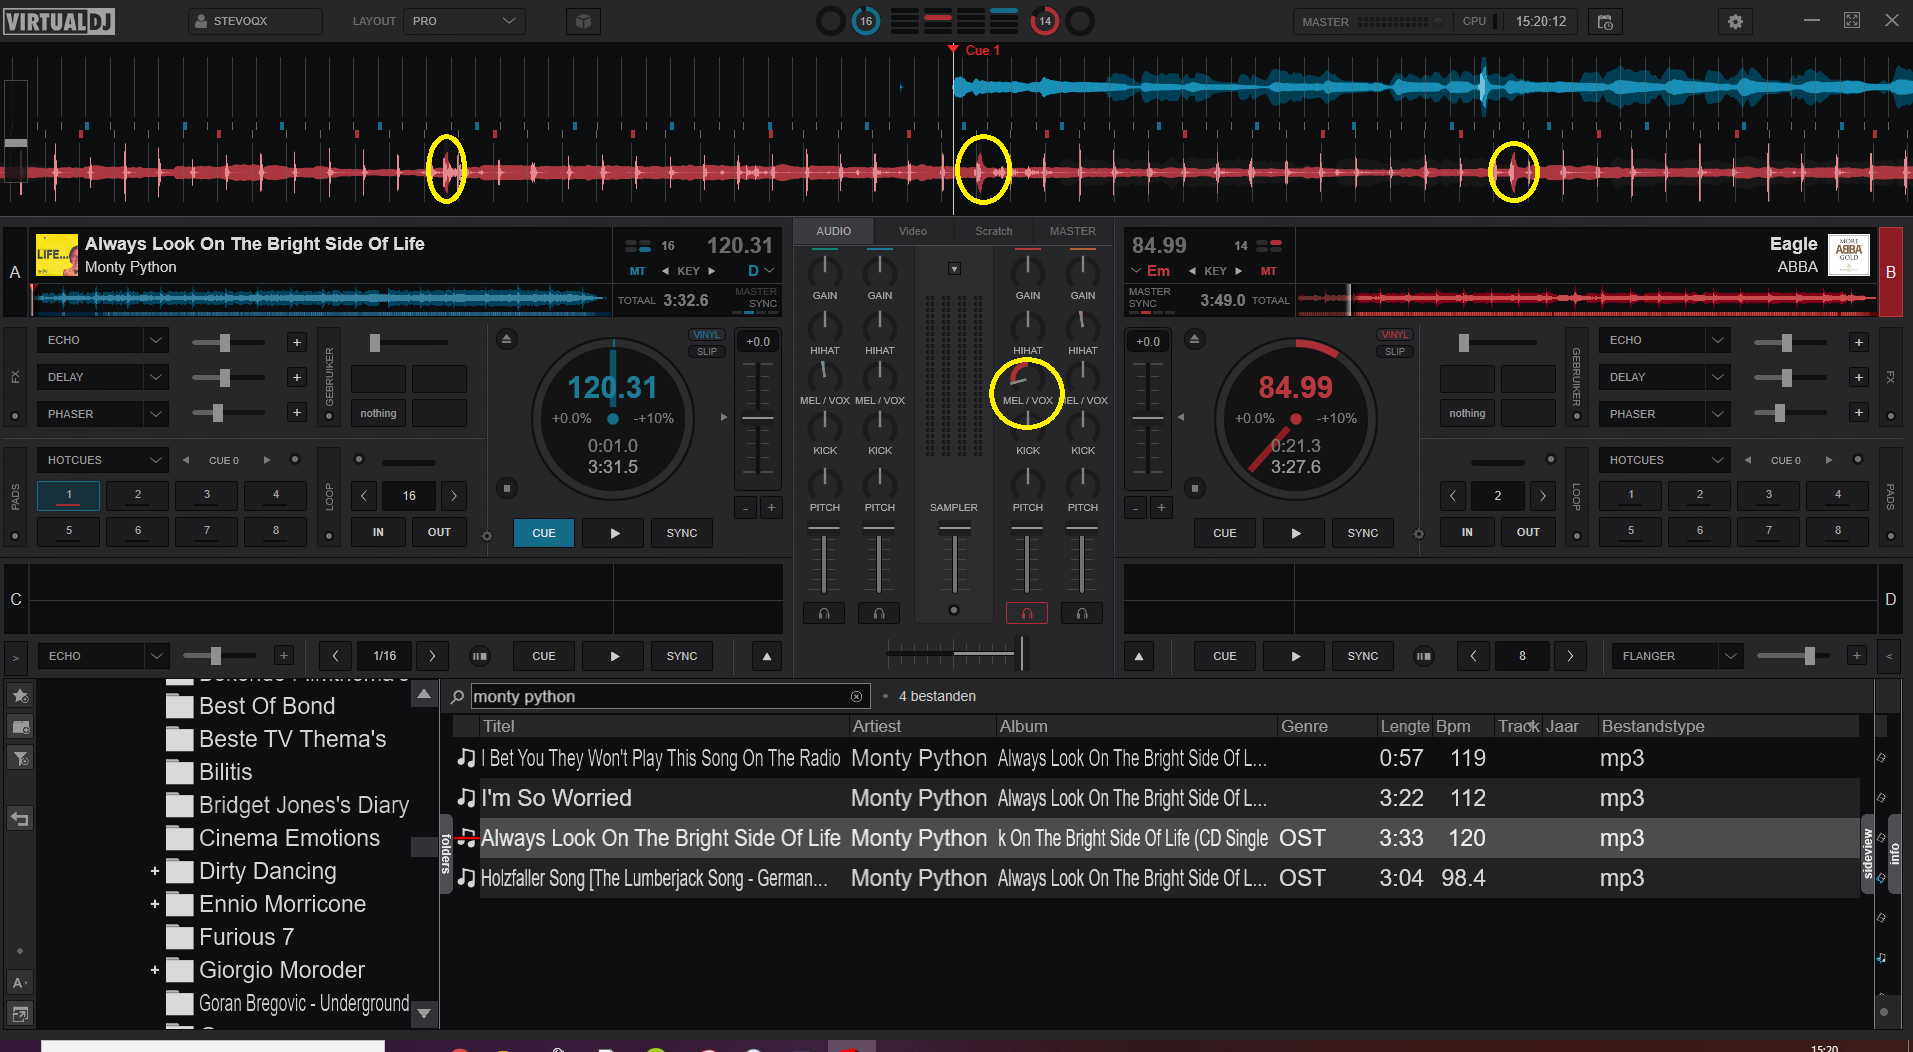Open the PRO layout dropdown
The width and height of the screenshot is (1913, 1052).
(x=464, y=21)
